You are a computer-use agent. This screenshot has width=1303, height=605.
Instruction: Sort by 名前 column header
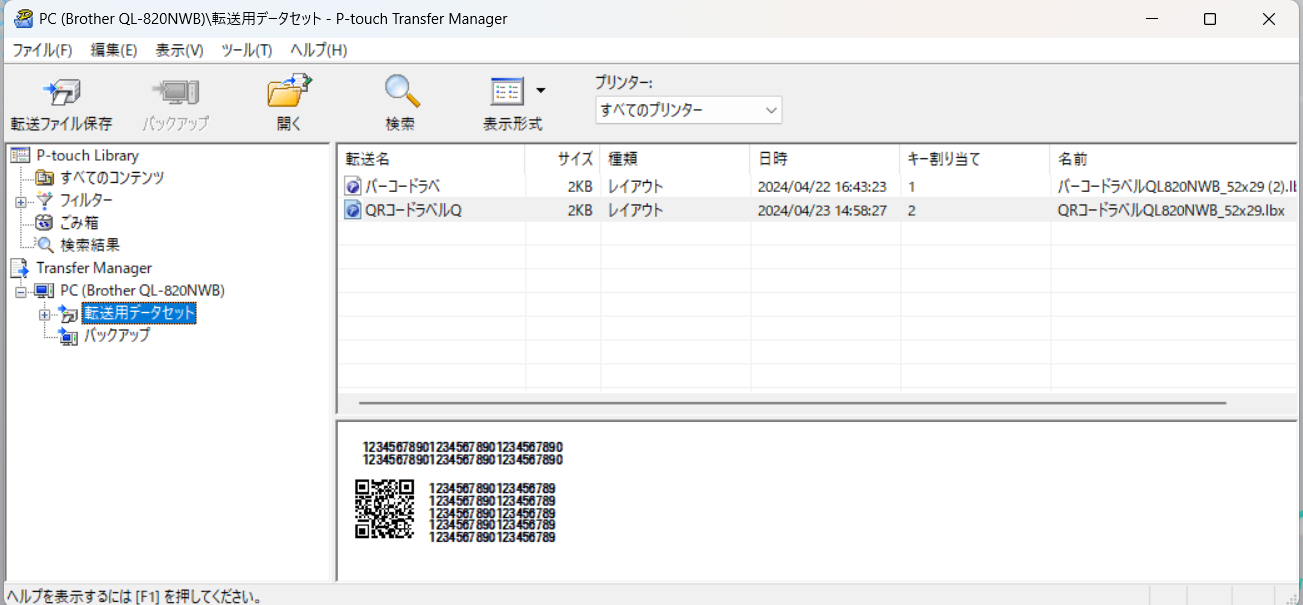tap(1174, 159)
